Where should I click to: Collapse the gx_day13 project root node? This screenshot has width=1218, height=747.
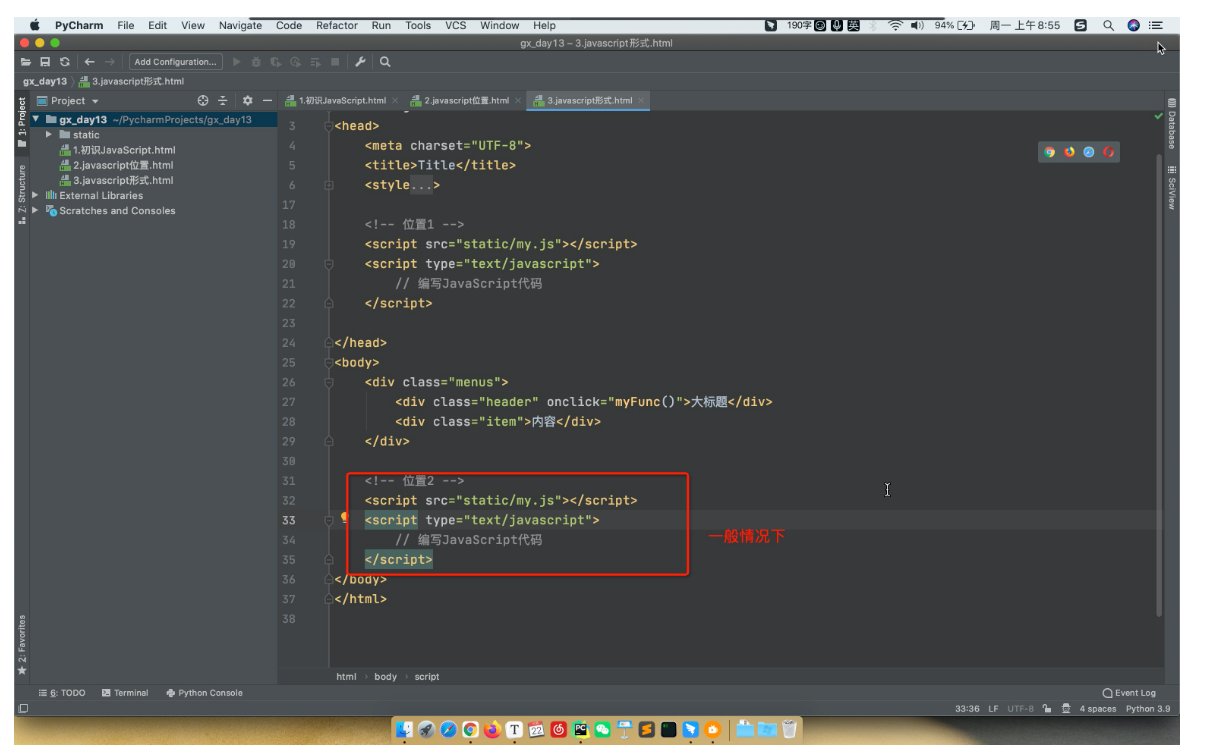point(36,120)
